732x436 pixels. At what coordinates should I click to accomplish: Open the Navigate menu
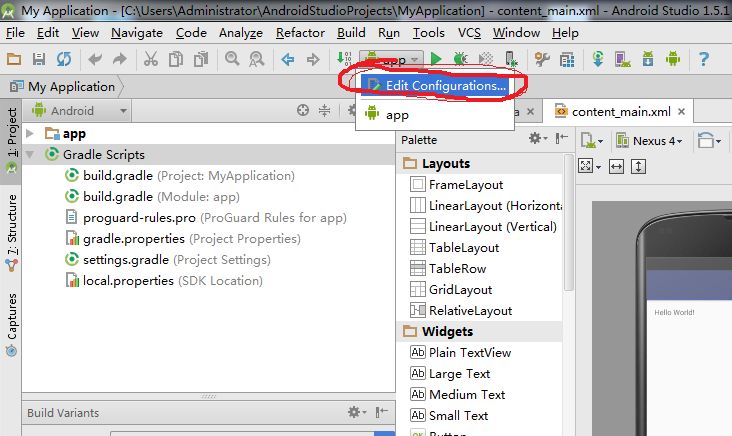[137, 33]
